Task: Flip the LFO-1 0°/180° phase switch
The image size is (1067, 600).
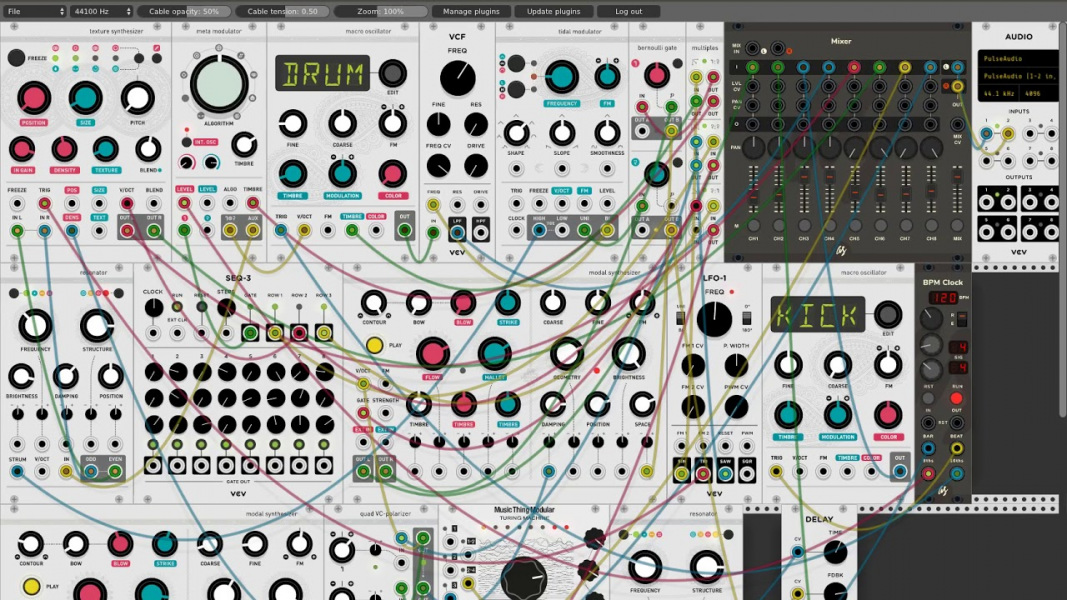Action: click(x=746, y=318)
